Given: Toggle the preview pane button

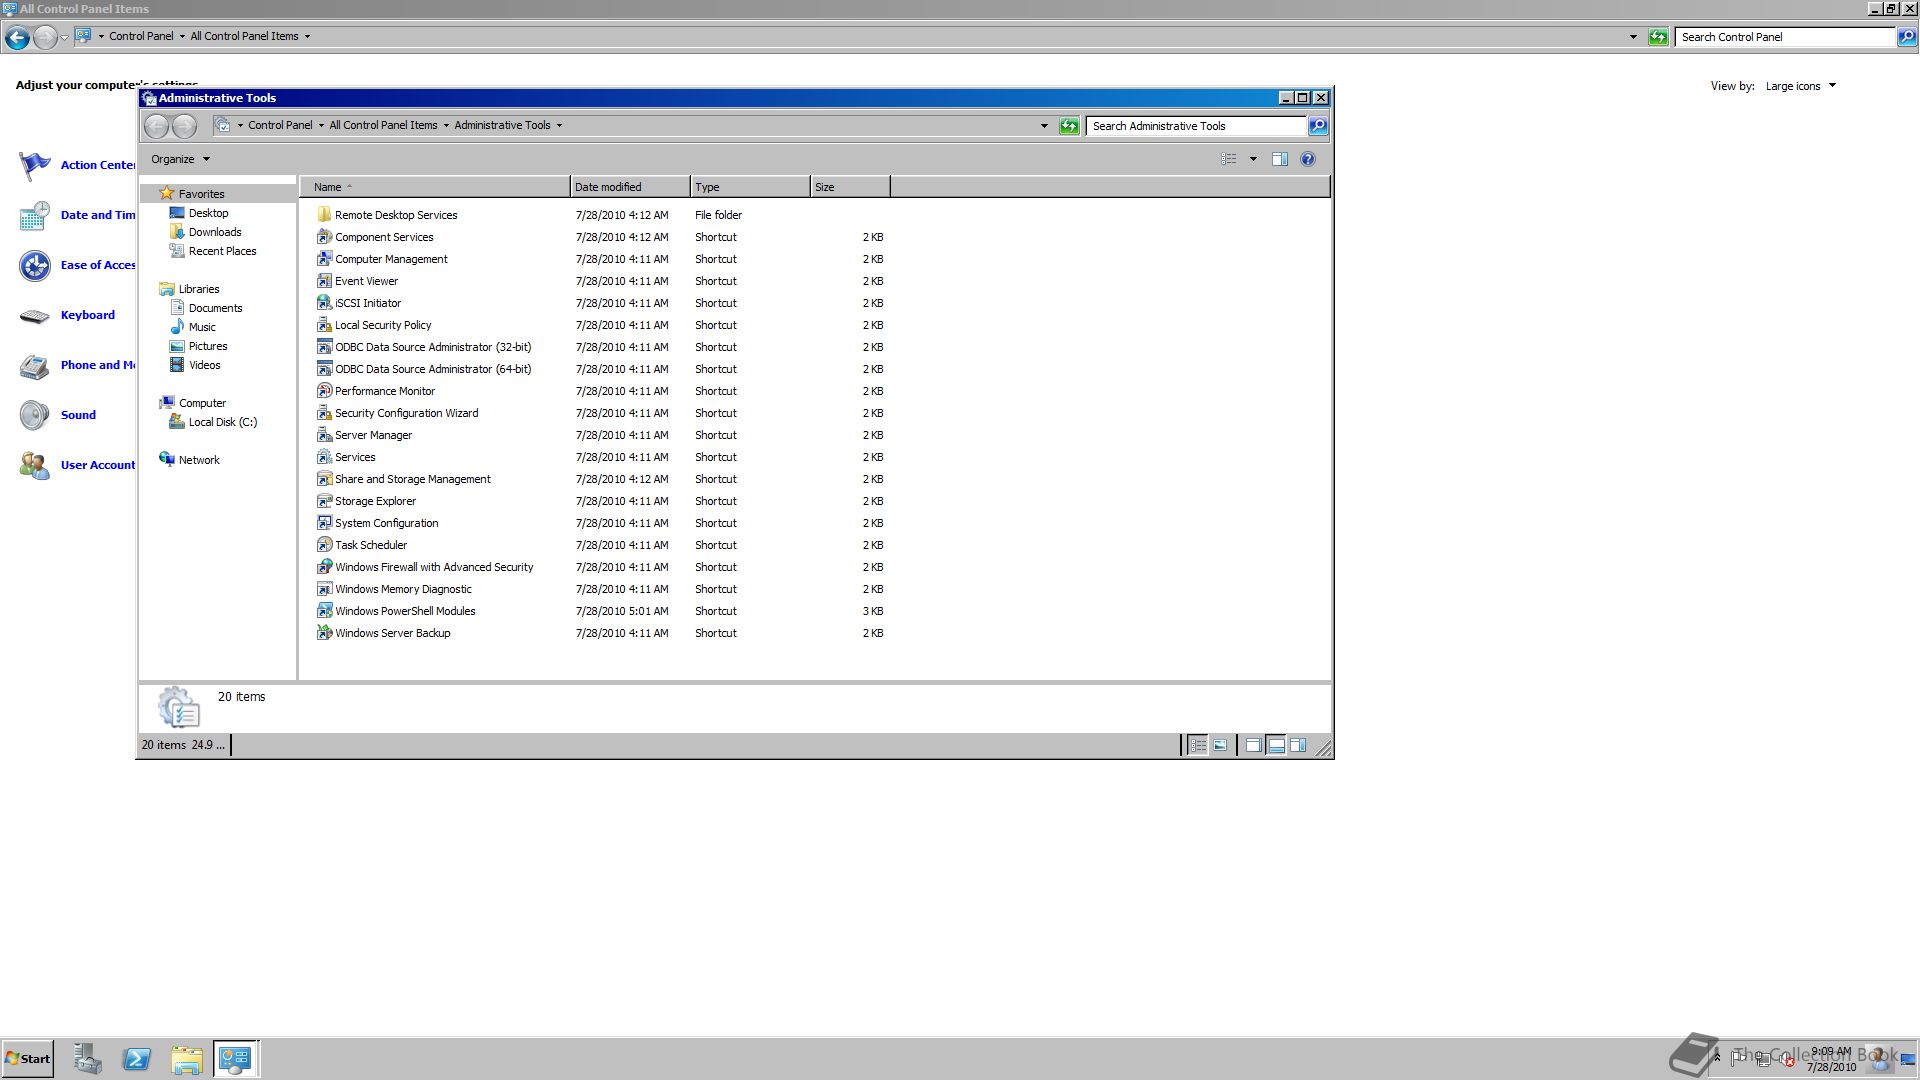Looking at the screenshot, I should click(x=1280, y=159).
